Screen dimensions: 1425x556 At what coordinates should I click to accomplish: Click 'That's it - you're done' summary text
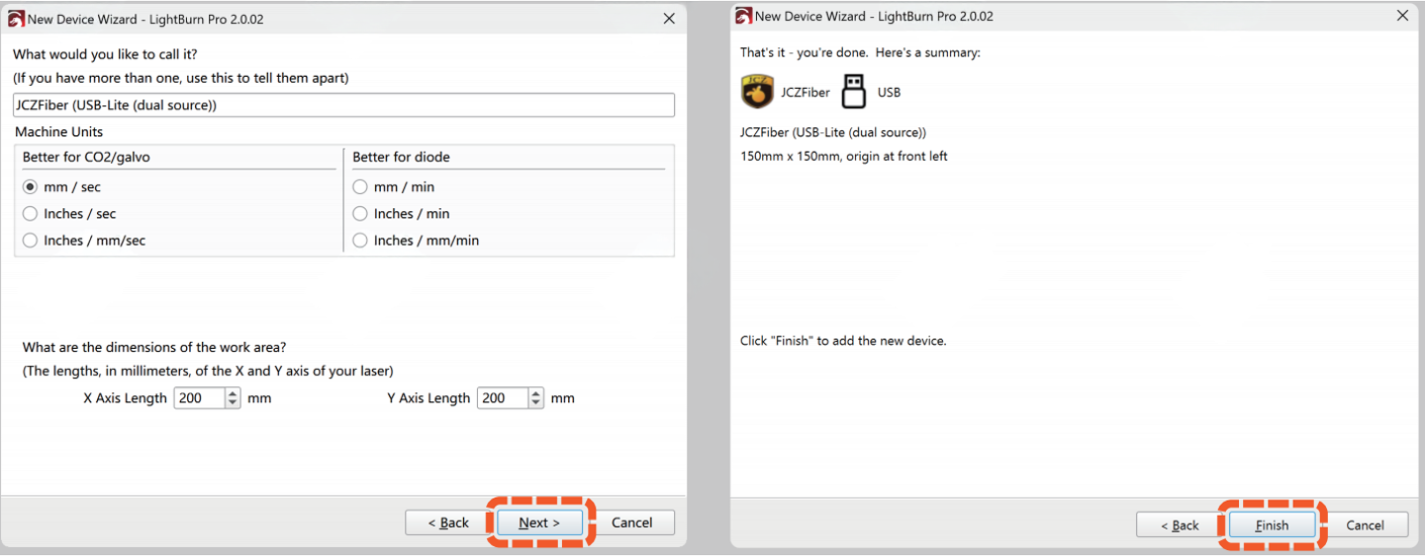860,52
